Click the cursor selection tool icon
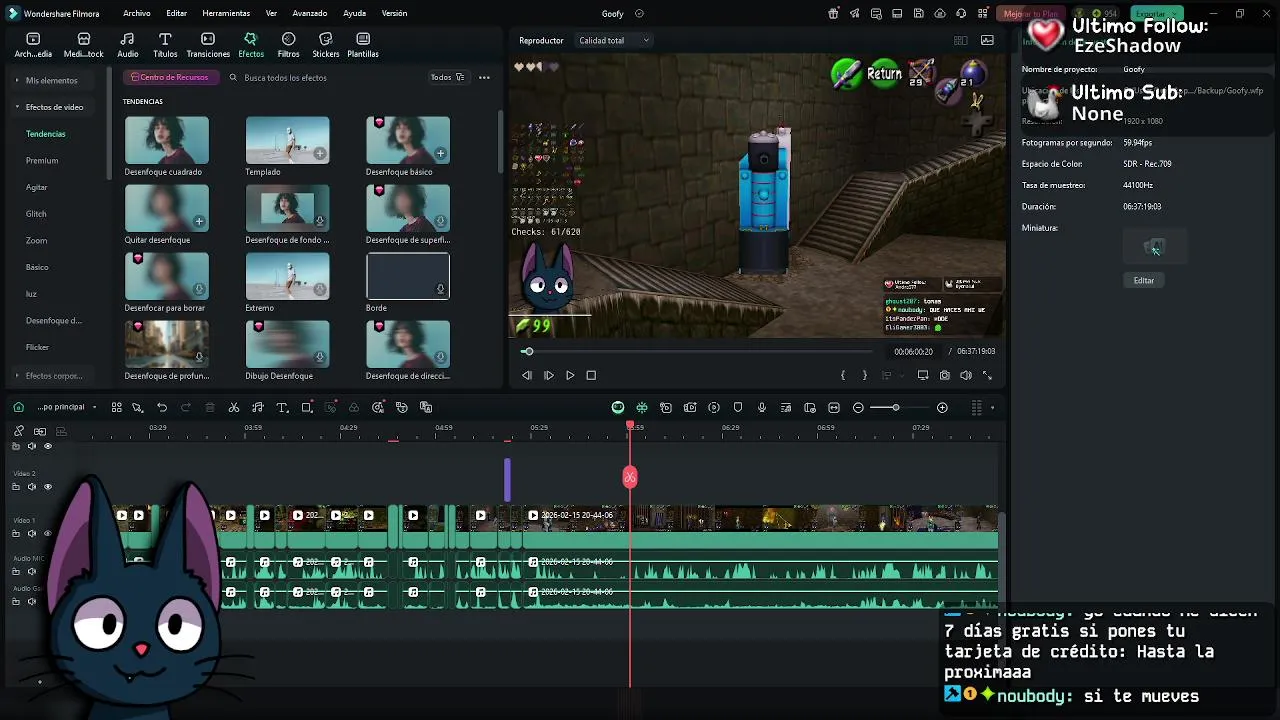The image size is (1280, 720). tap(138, 407)
